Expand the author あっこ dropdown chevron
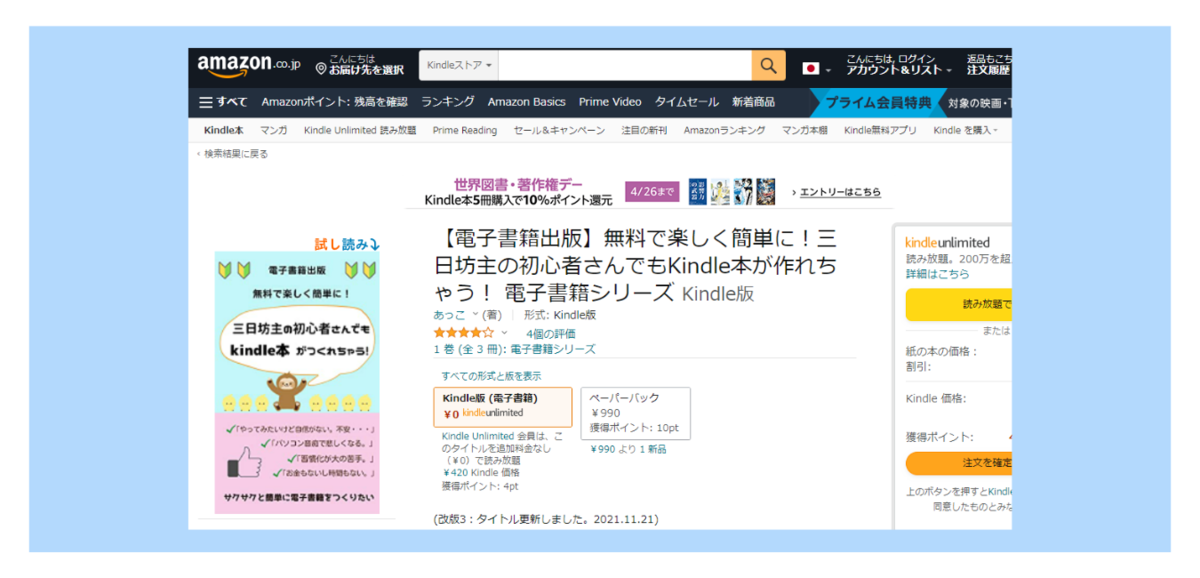 tap(476, 314)
